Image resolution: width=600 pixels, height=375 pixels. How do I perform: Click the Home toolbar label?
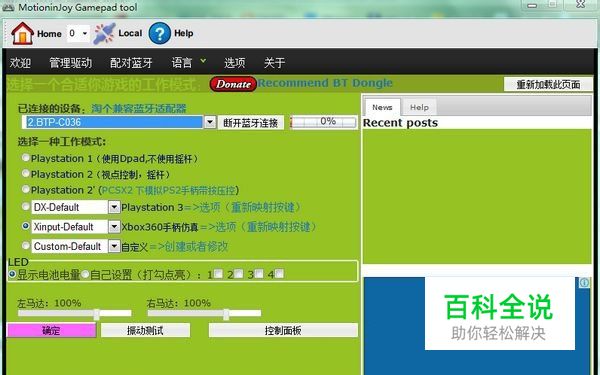[x=49, y=34]
